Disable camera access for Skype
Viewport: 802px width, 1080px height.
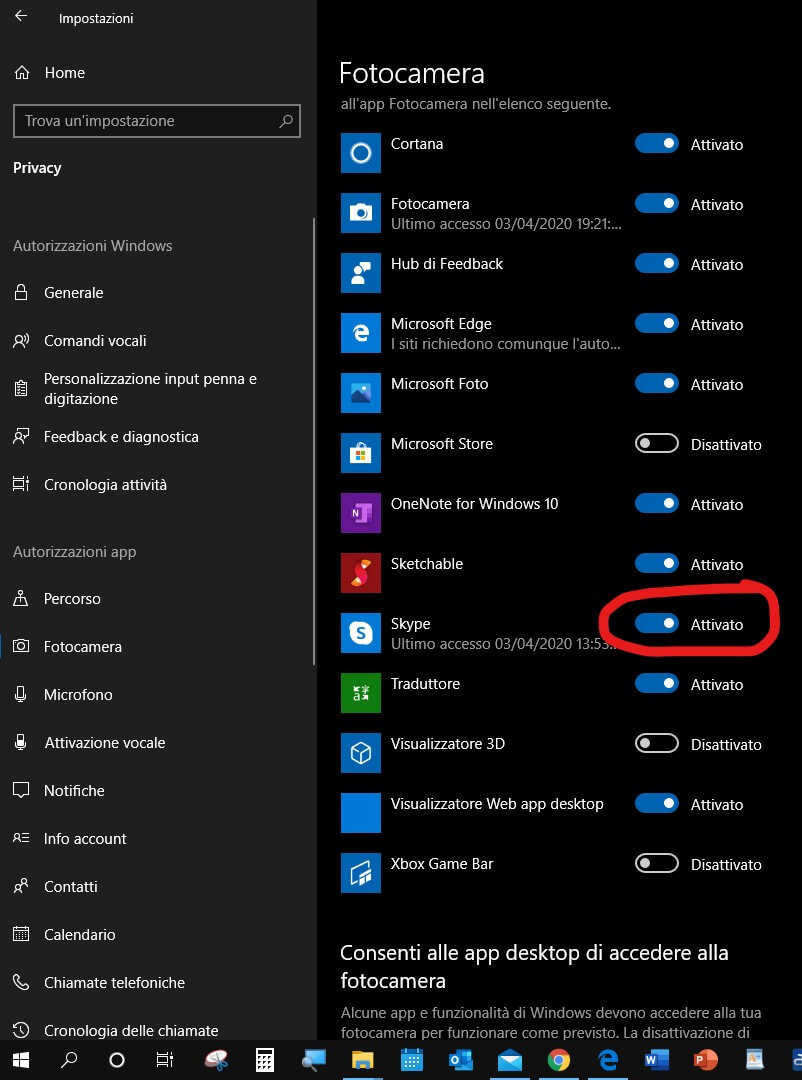(657, 624)
